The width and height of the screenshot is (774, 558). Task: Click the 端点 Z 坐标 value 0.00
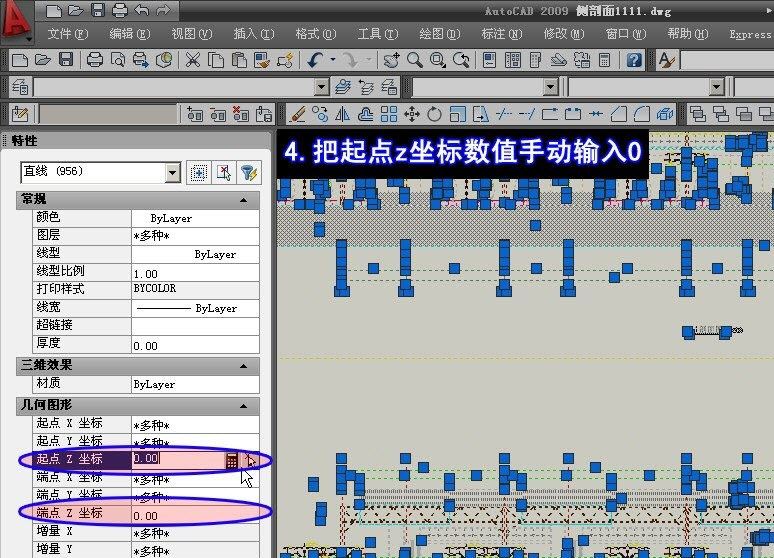(x=195, y=515)
